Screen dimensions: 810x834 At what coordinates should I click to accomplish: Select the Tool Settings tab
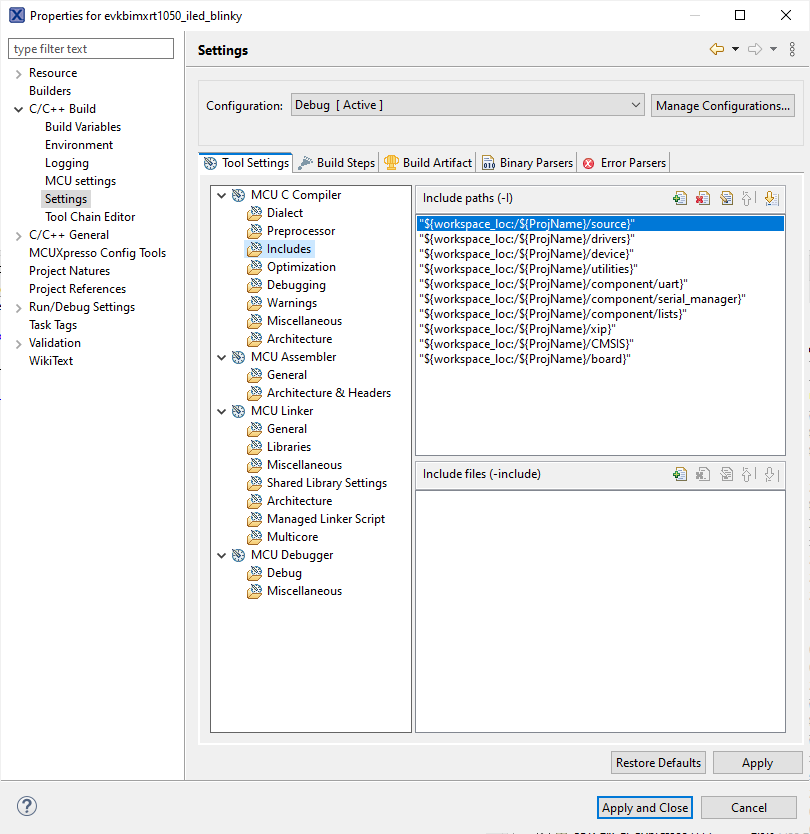(246, 163)
